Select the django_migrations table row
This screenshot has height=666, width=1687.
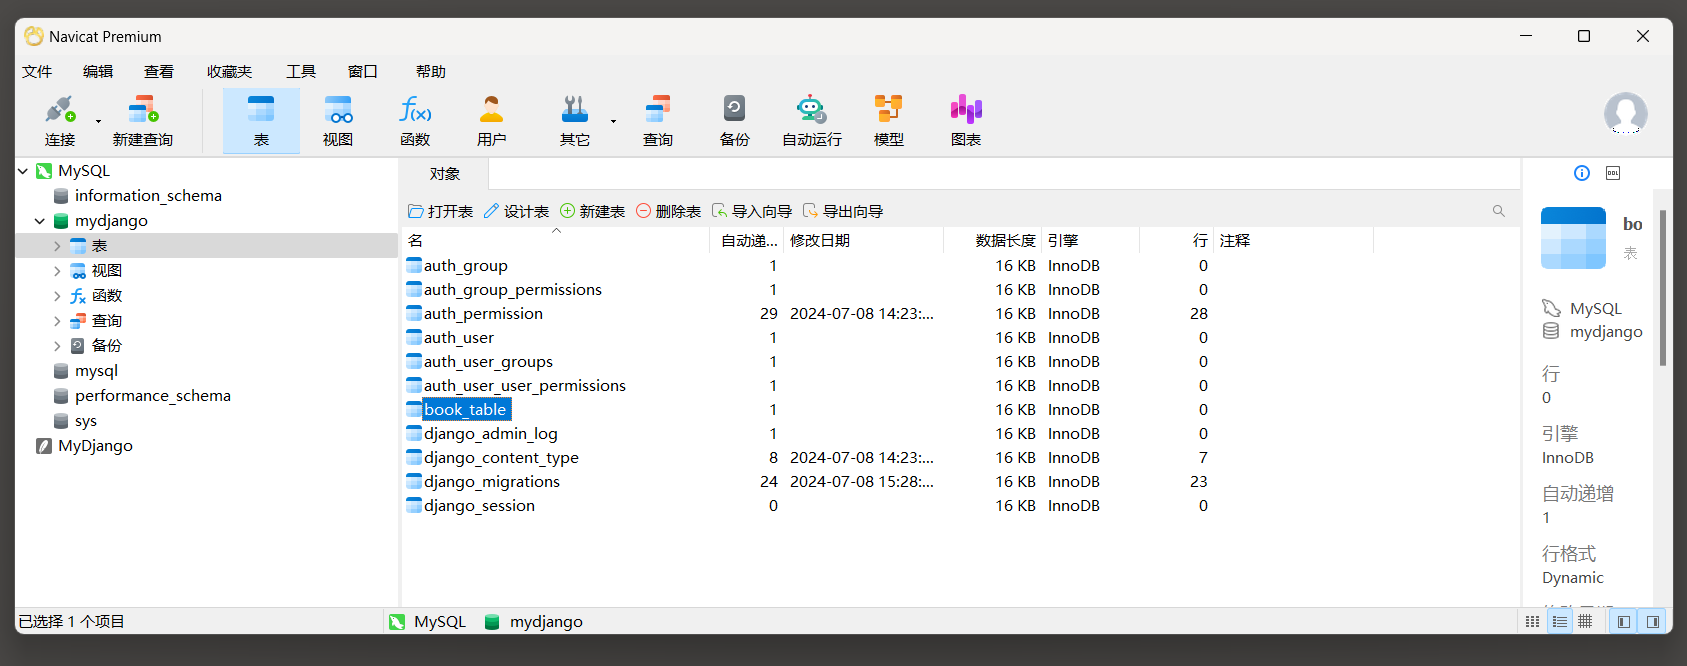[491, 482]
